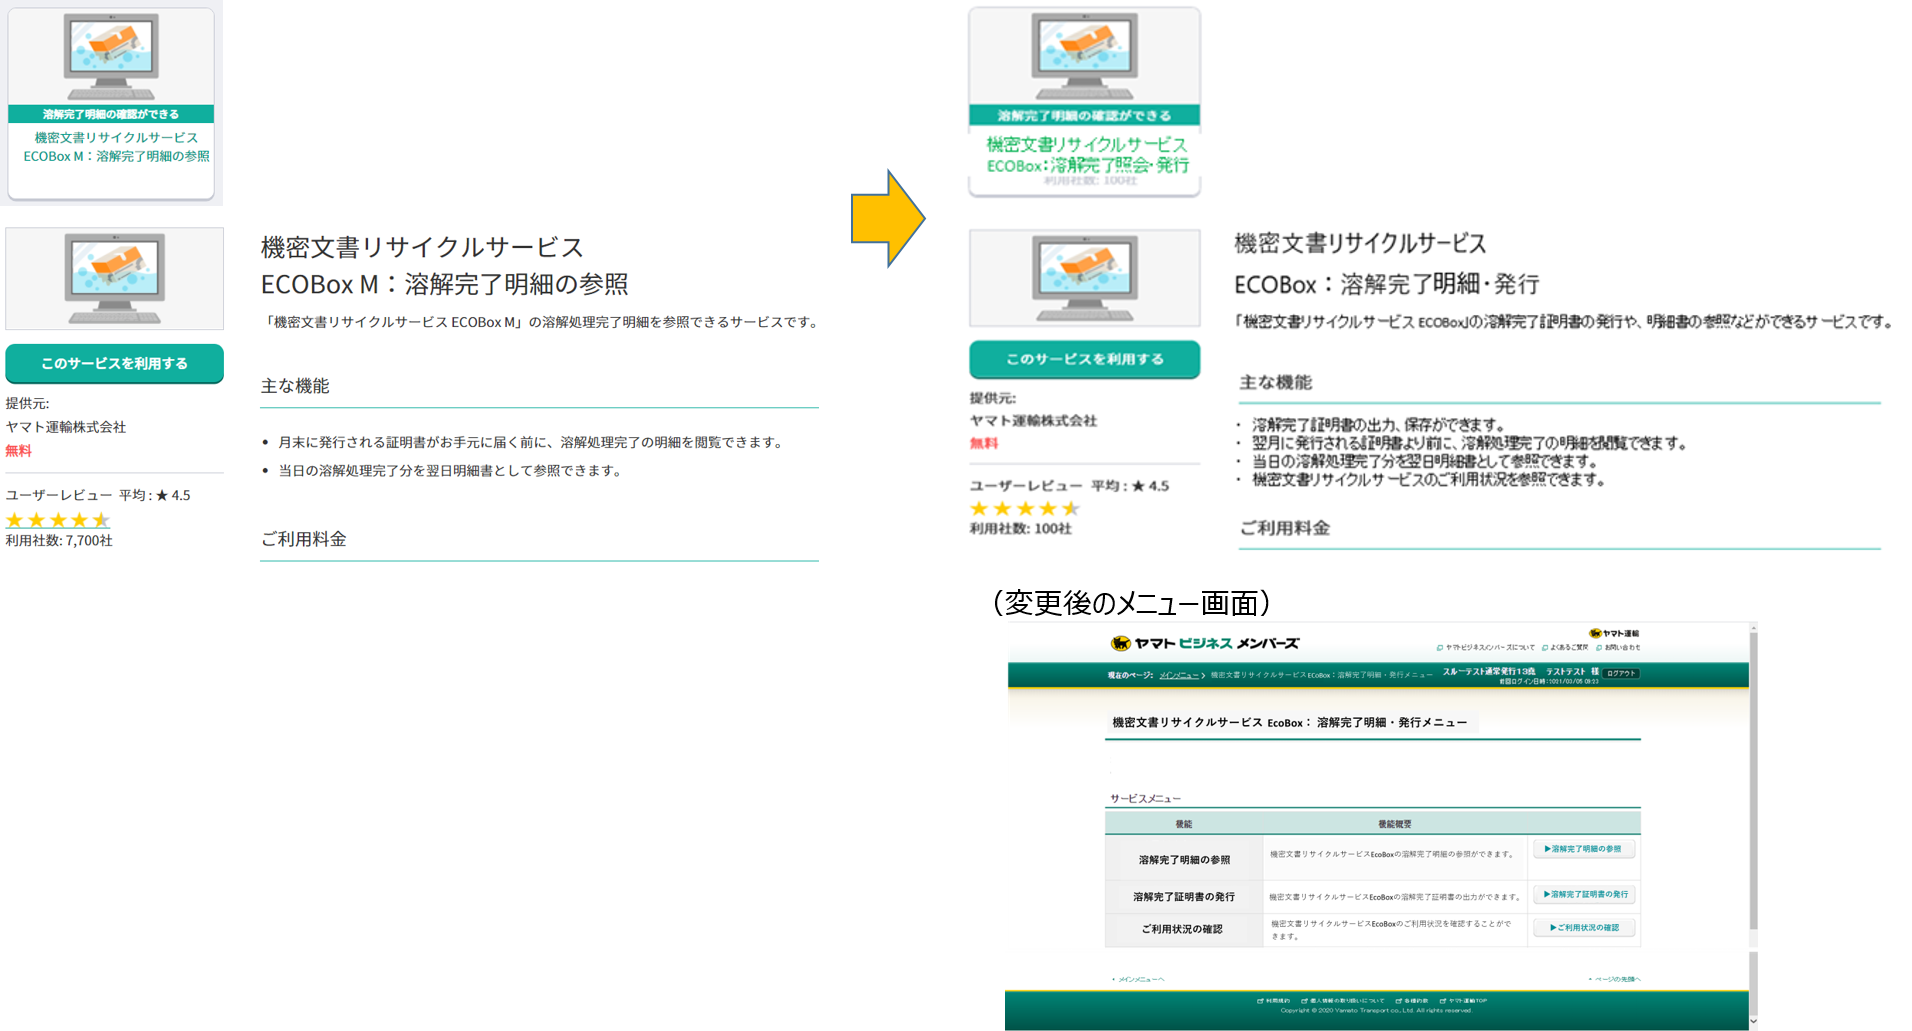
Task: Click 機能概要 column header
Action: pyautogui.click(x=1395, y=824)
